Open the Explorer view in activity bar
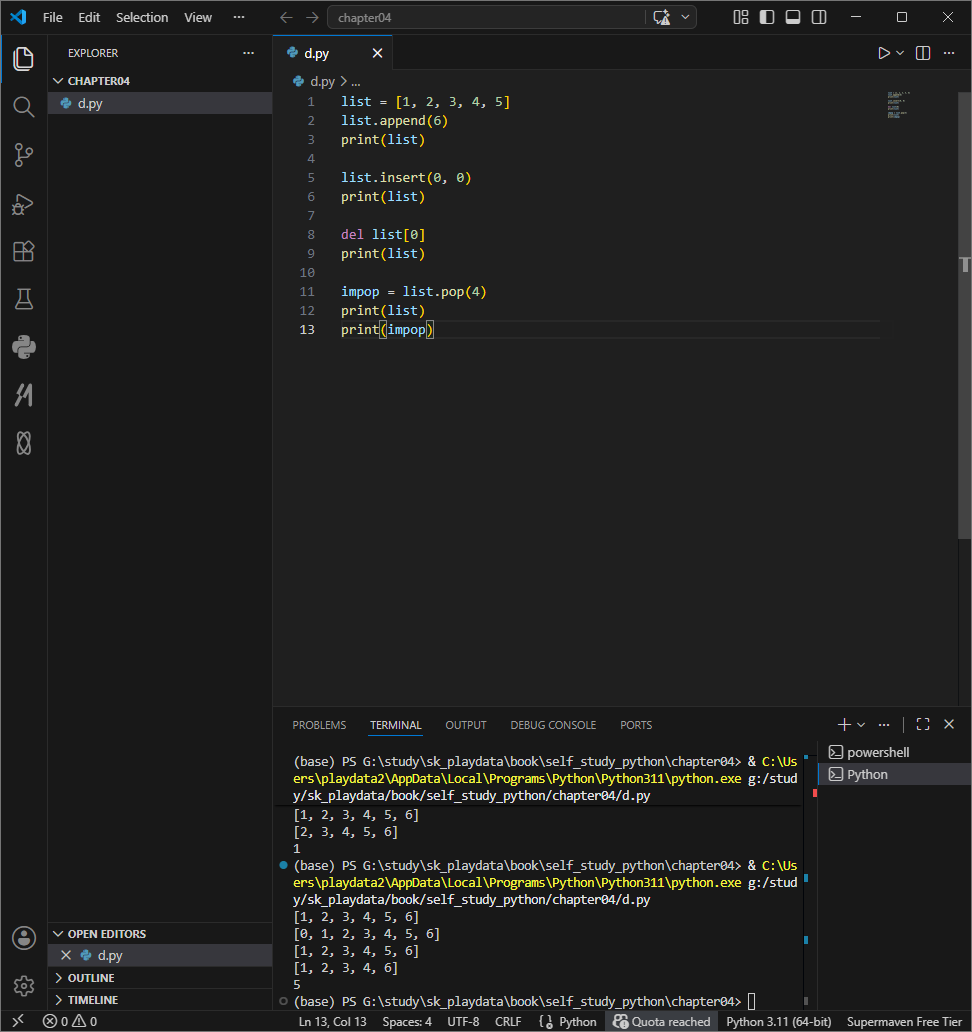The width and height of the screenshot is (972, 1032). tap(24, 59)
